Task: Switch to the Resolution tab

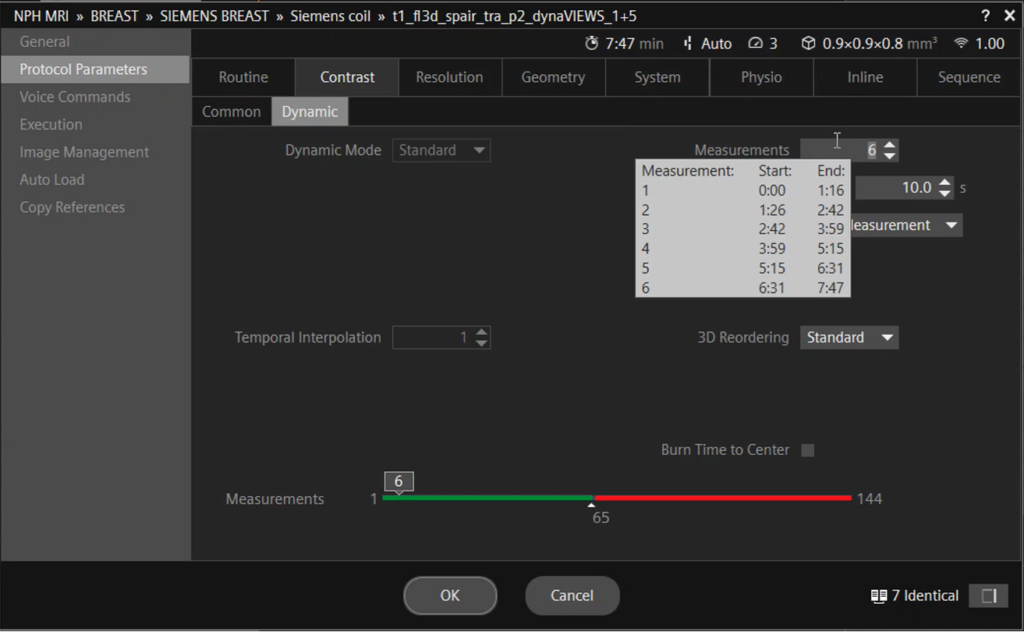Action: (x=449, y=77)
